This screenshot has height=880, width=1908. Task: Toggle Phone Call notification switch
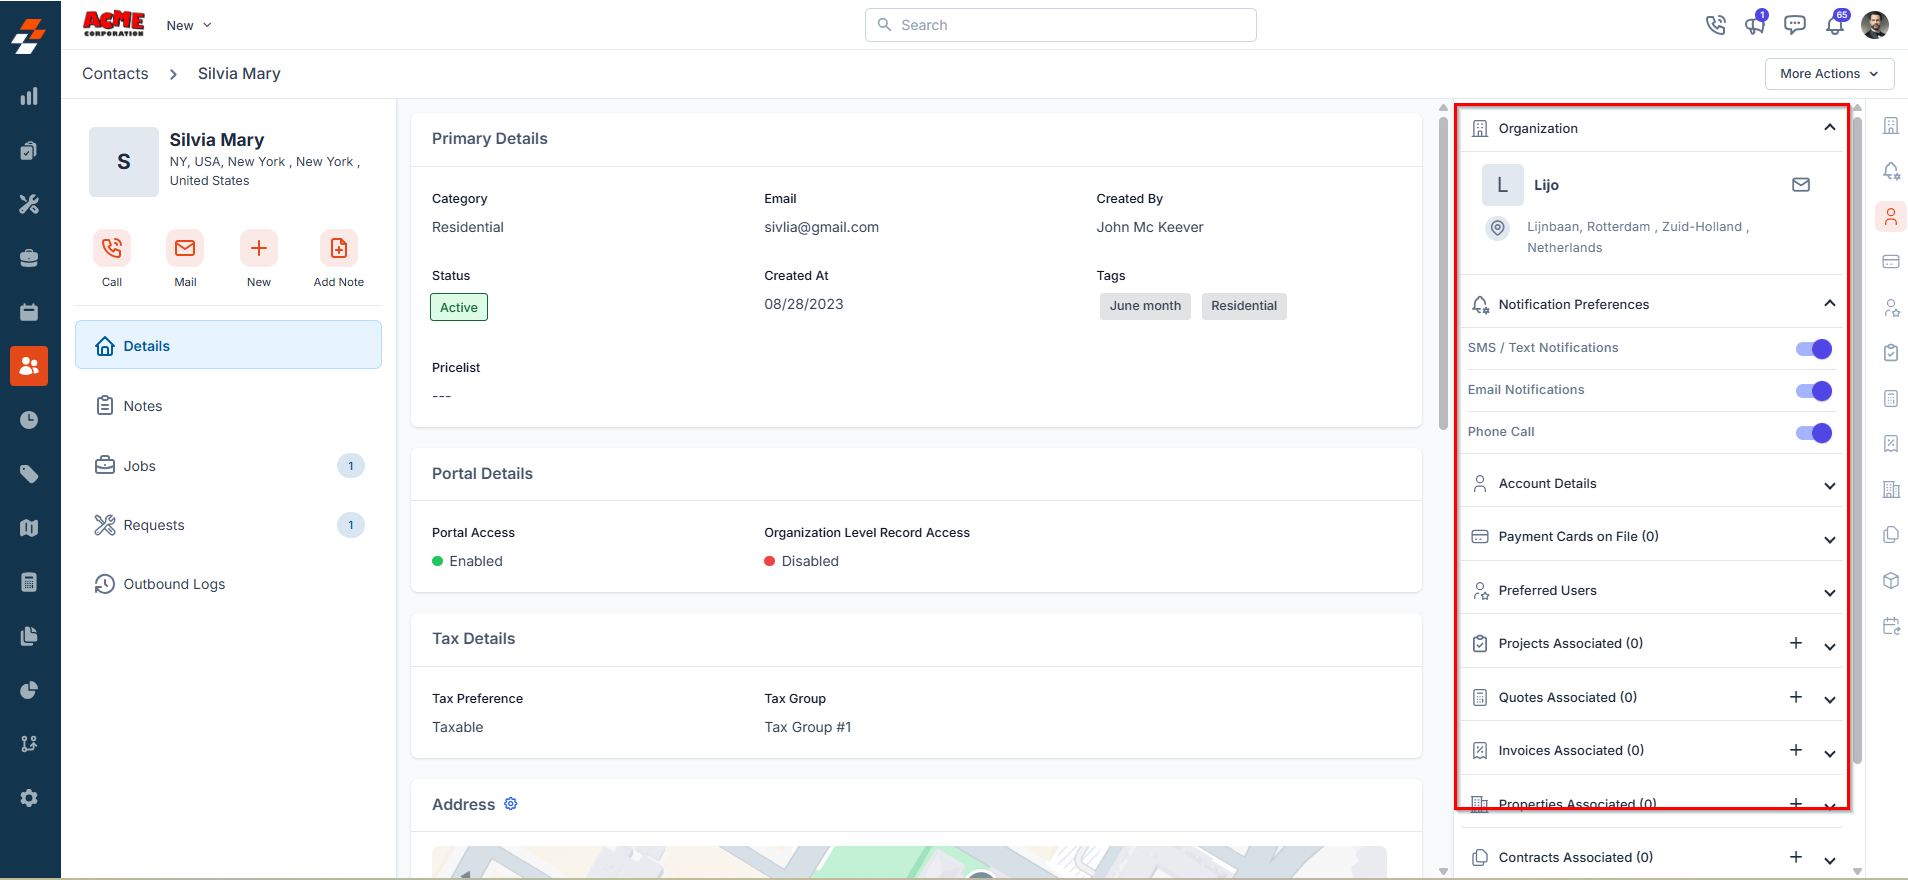(1814, 432)
